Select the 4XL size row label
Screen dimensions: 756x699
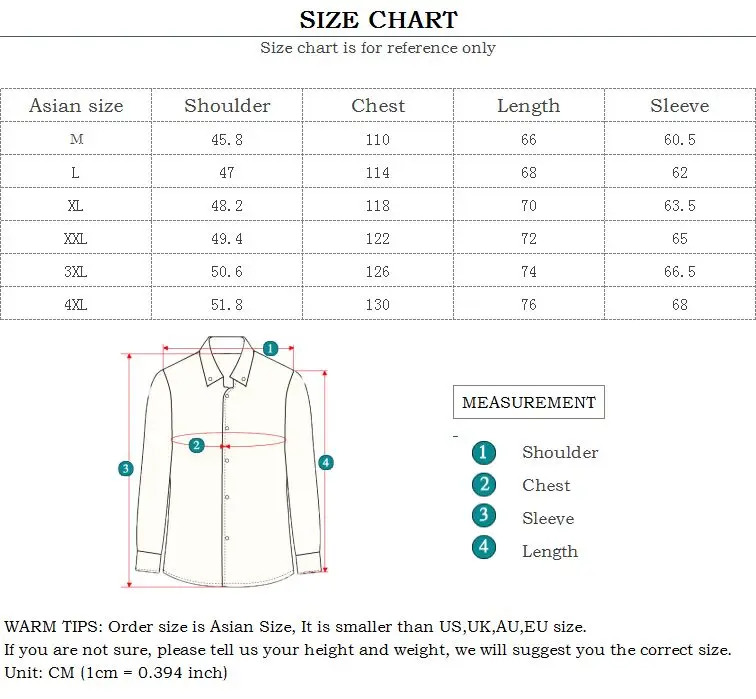pyautogui.click(x=76, y=305)
